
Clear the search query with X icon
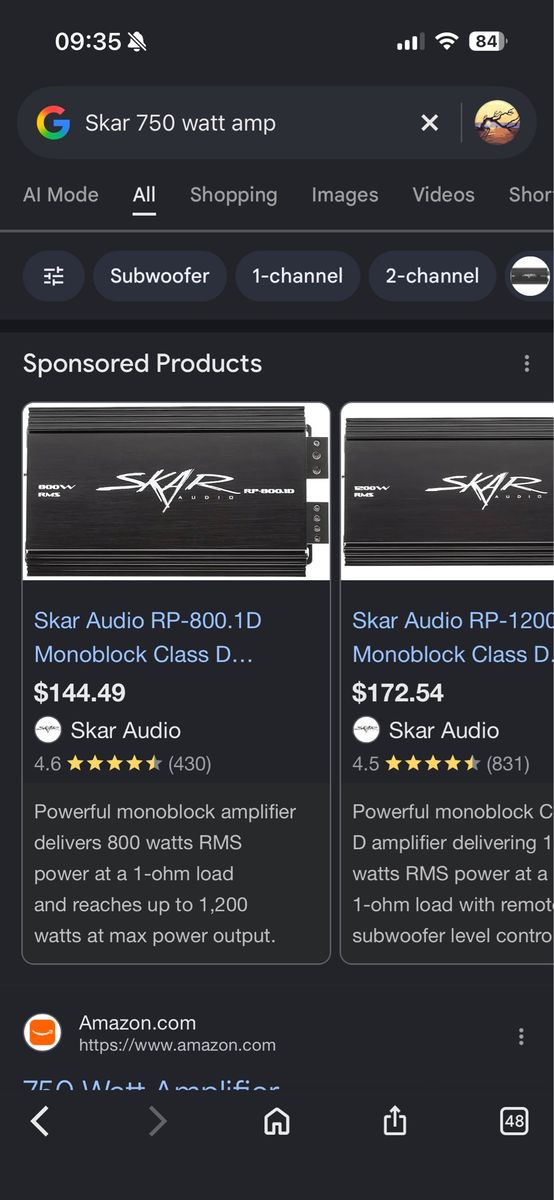point(430,123)
